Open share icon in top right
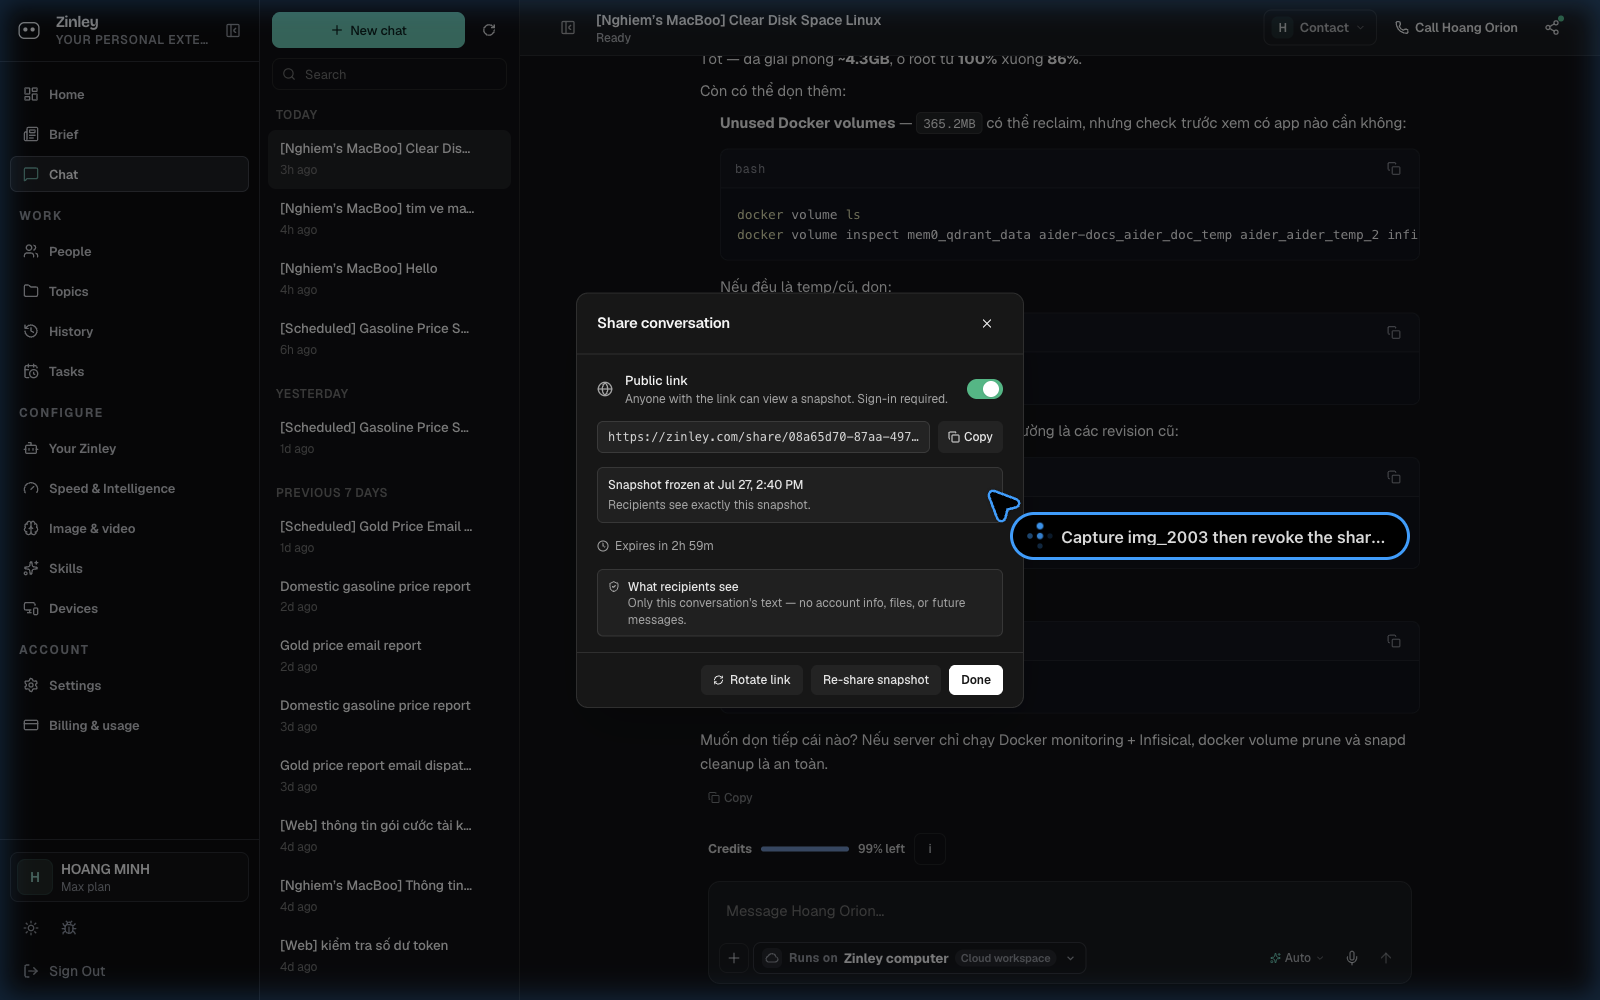The image size is (1600, 1000). 1552,27
